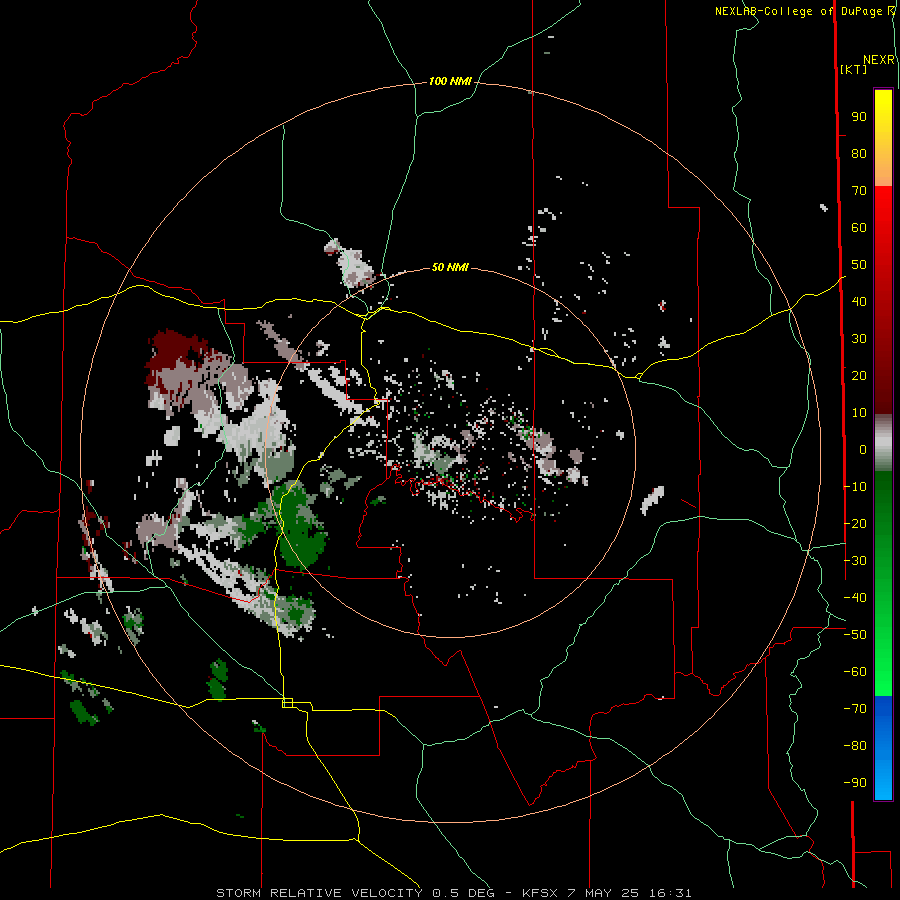Select the 80 value on velocity scale

(859, 154)
